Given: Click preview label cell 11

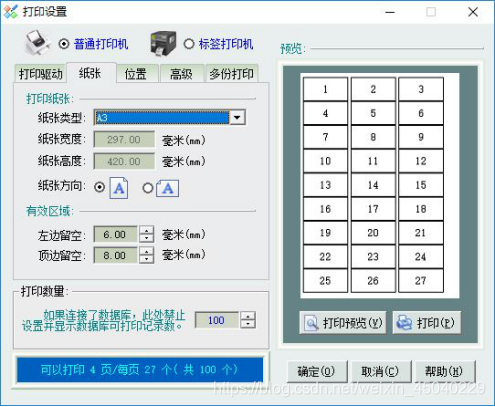Looking at the screenshot, I should 373,161.
